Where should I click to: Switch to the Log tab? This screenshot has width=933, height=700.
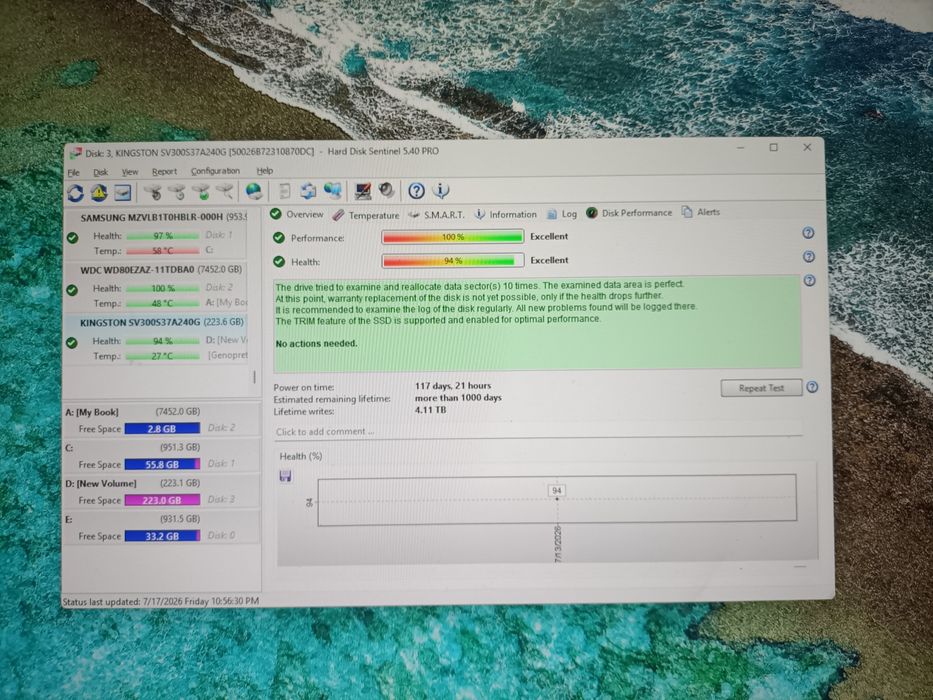[x=562, y=214]
